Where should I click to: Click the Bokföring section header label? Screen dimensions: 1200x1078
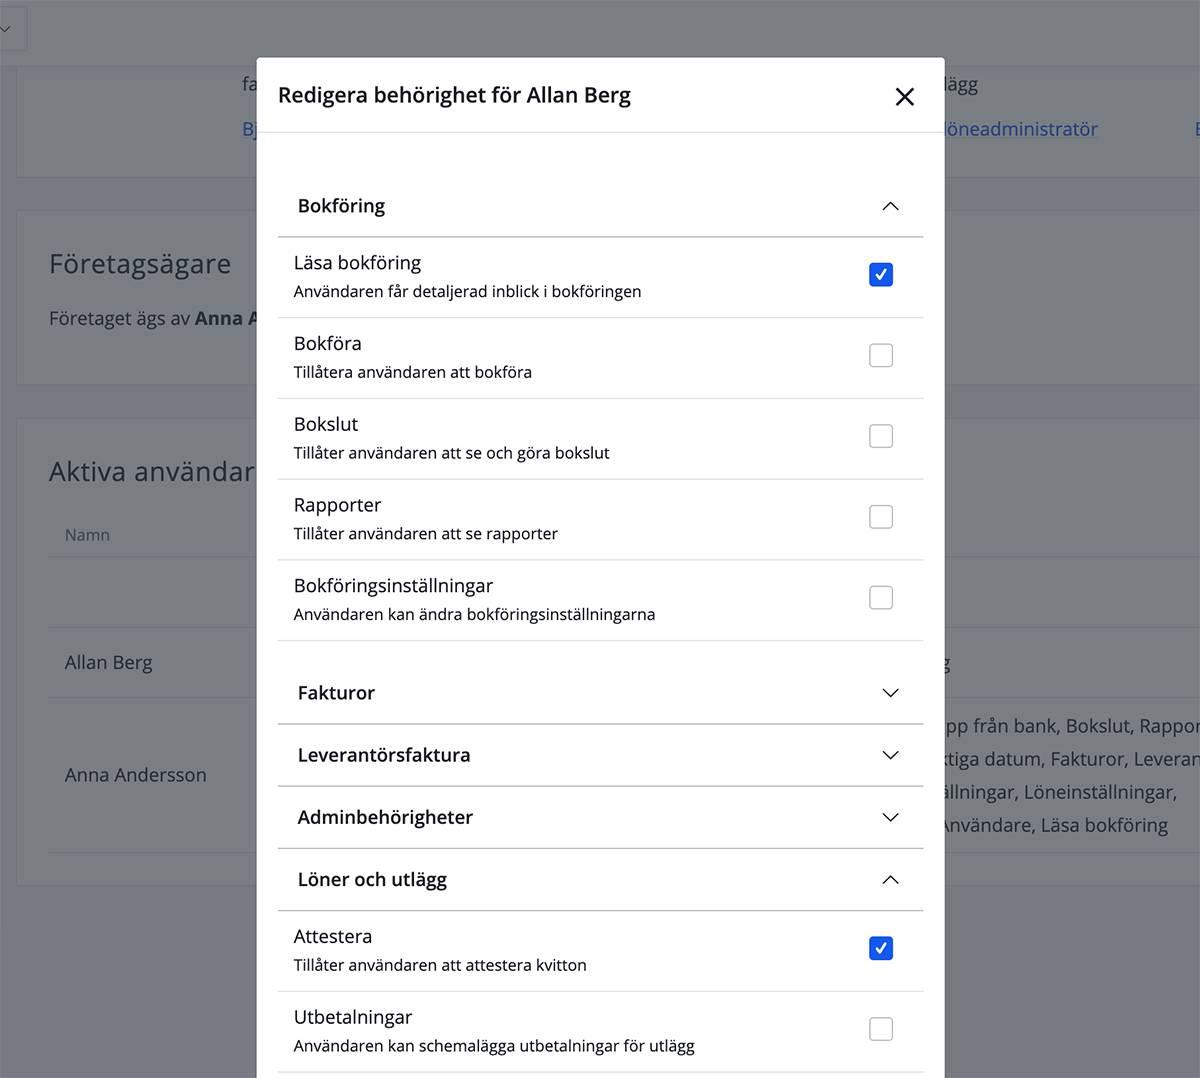click(341, 206)
